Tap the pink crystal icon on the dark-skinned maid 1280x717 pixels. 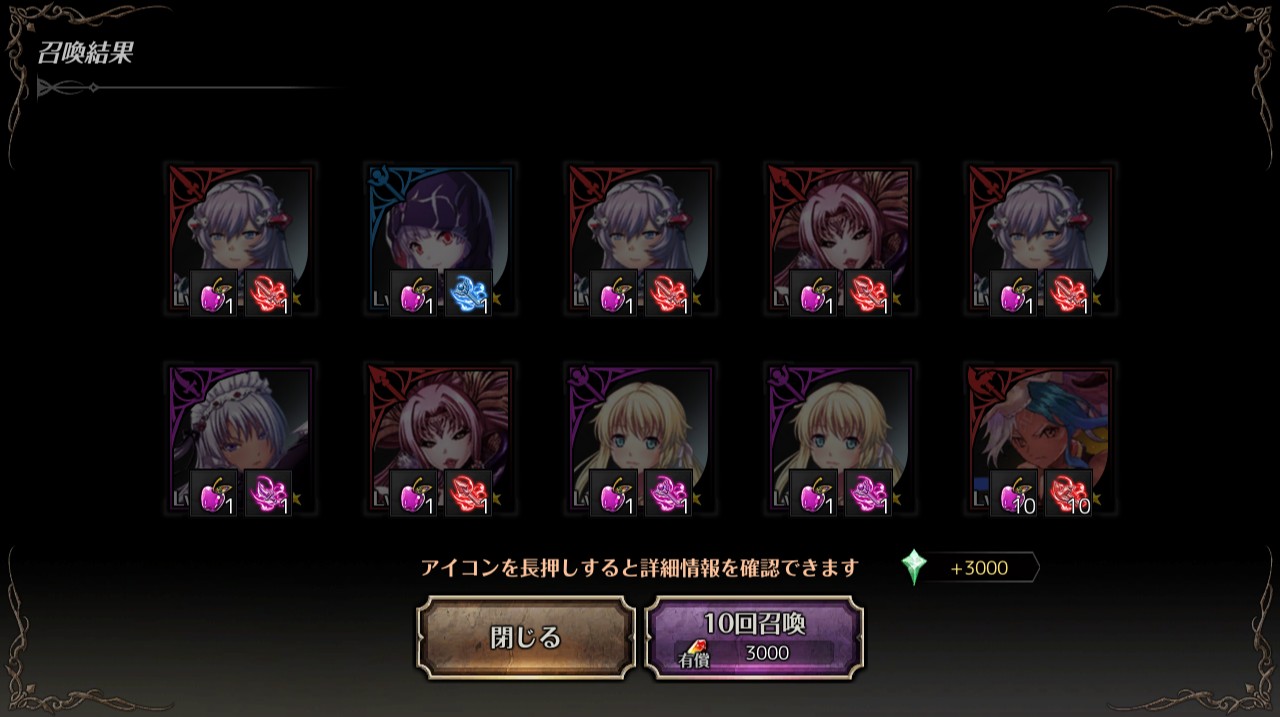click(x=268, y=494)
